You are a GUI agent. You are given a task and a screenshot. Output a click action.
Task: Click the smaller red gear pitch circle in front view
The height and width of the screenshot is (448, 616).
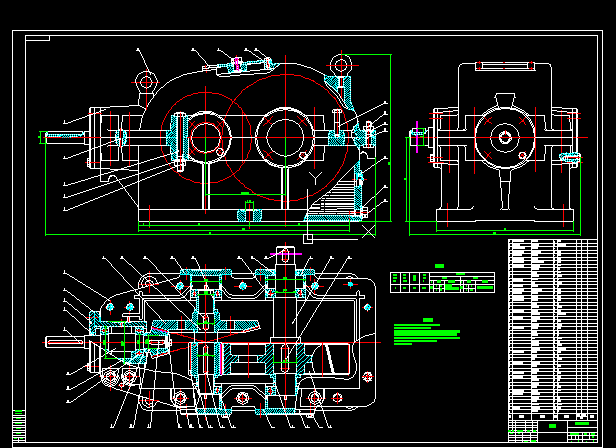205,138
